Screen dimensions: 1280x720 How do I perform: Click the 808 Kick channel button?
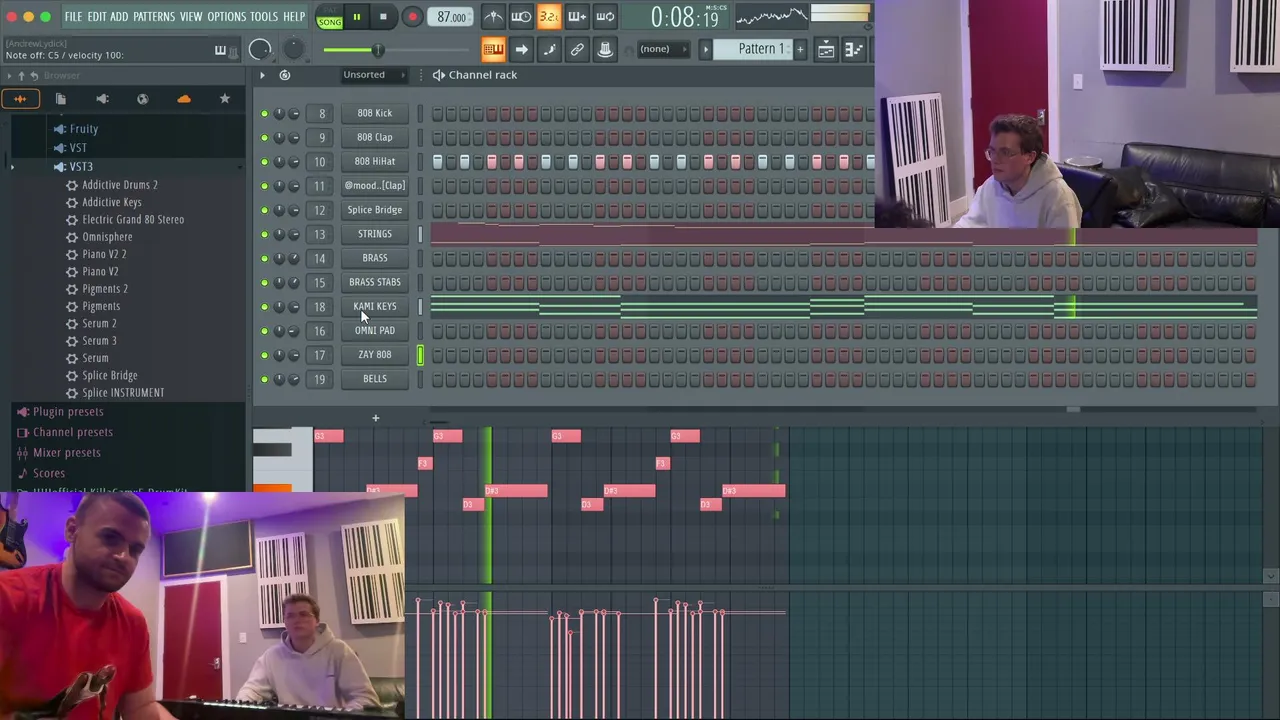click(x=375, y=114)
